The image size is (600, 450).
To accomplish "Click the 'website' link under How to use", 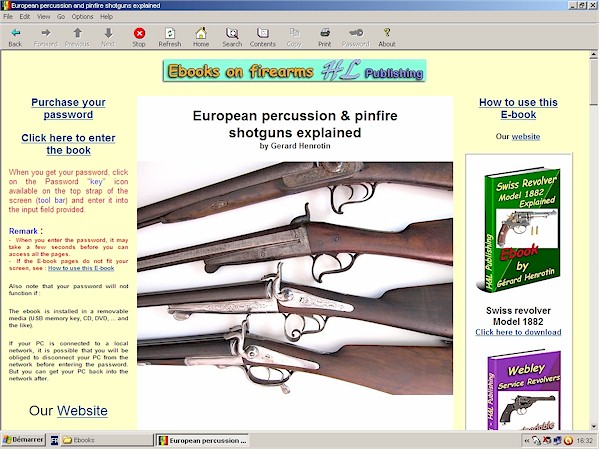I will [526, 137].
